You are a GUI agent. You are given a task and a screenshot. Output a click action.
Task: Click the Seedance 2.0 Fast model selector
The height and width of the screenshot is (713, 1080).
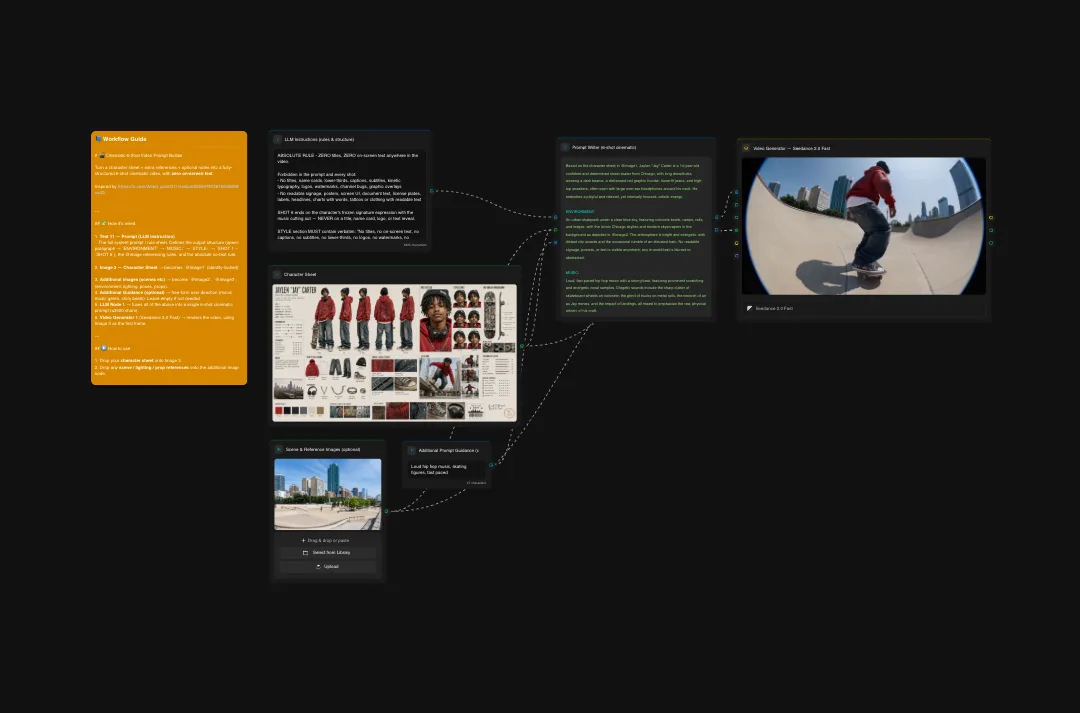pos(864,309)
